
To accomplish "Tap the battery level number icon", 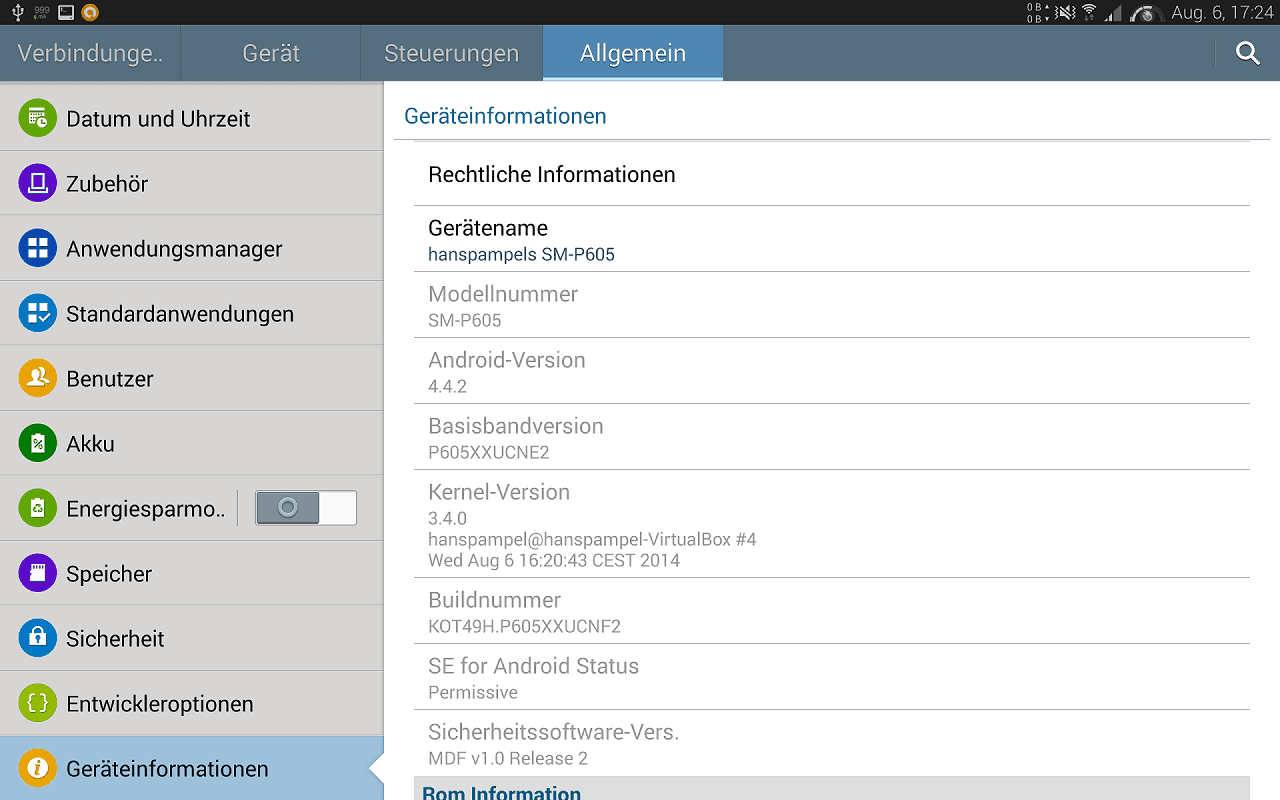I will coord(41,12).
